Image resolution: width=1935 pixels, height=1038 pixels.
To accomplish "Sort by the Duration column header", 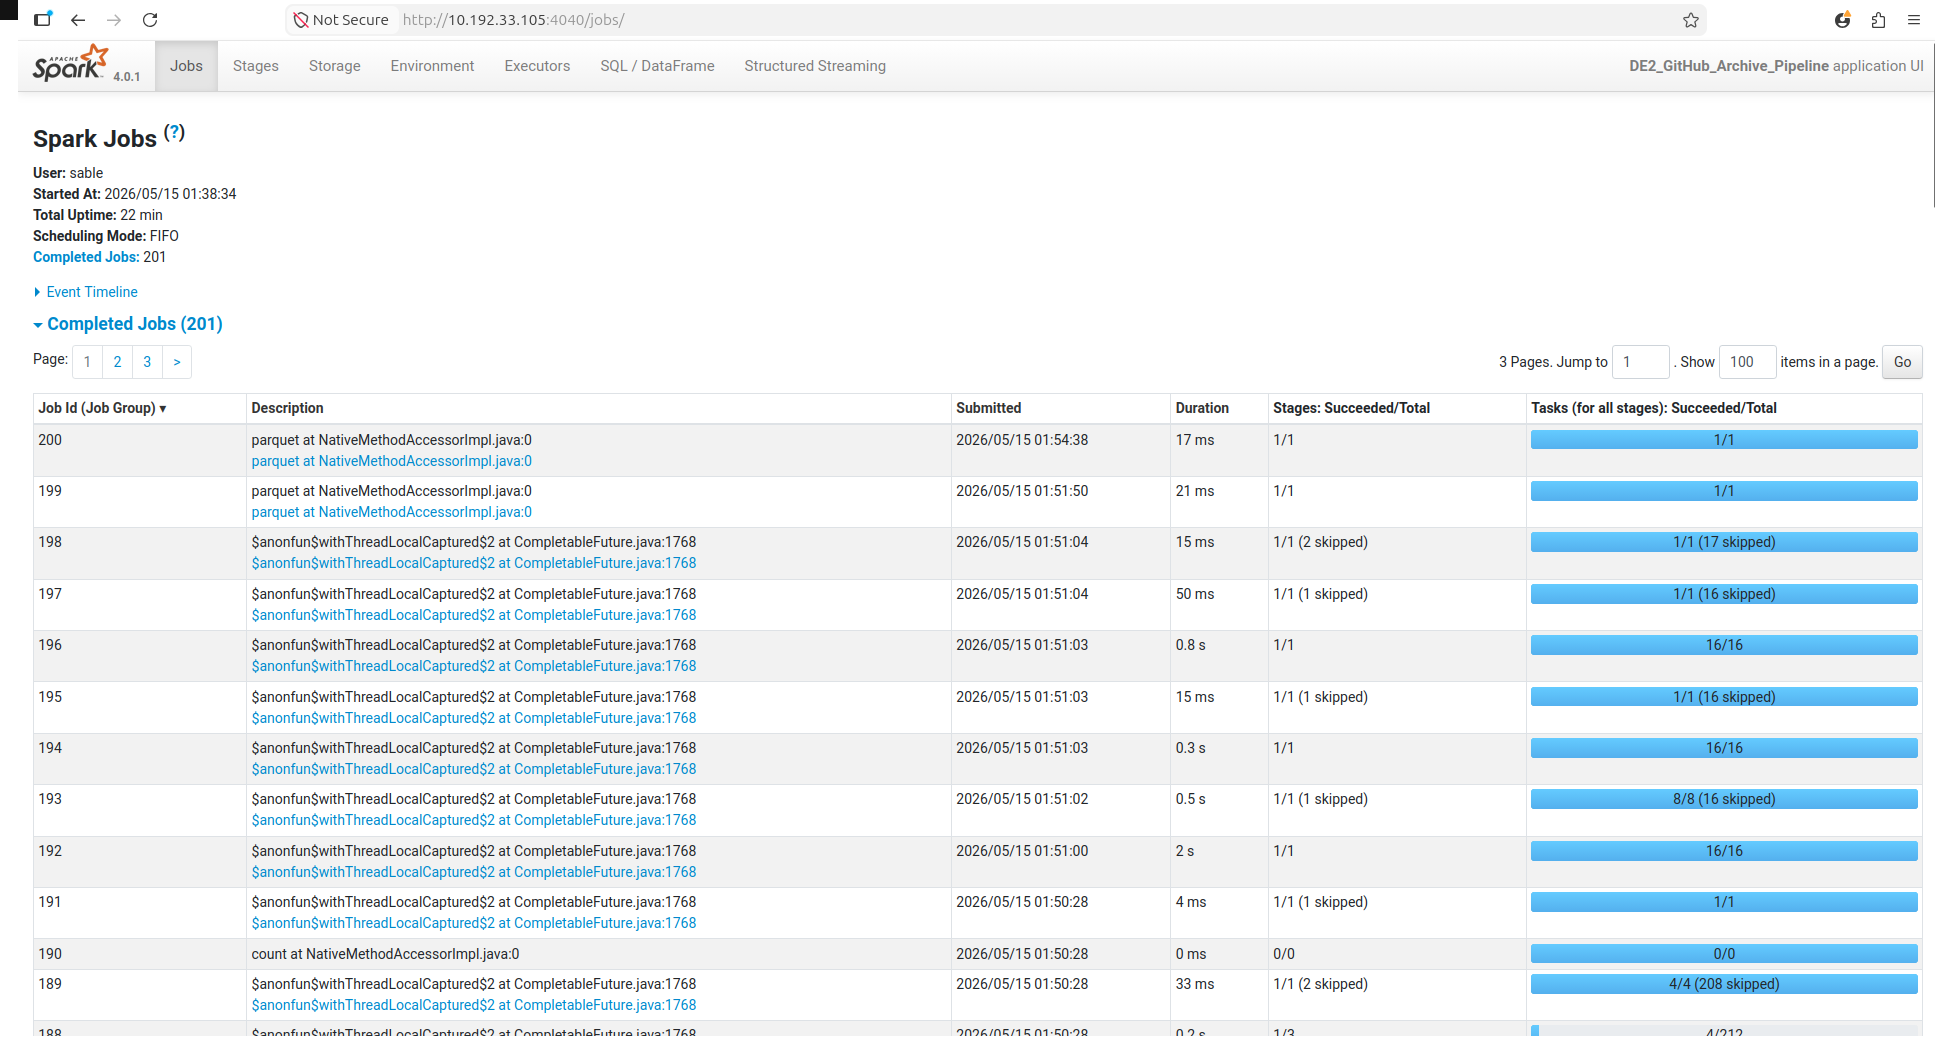I will [x=1202, y=408].
